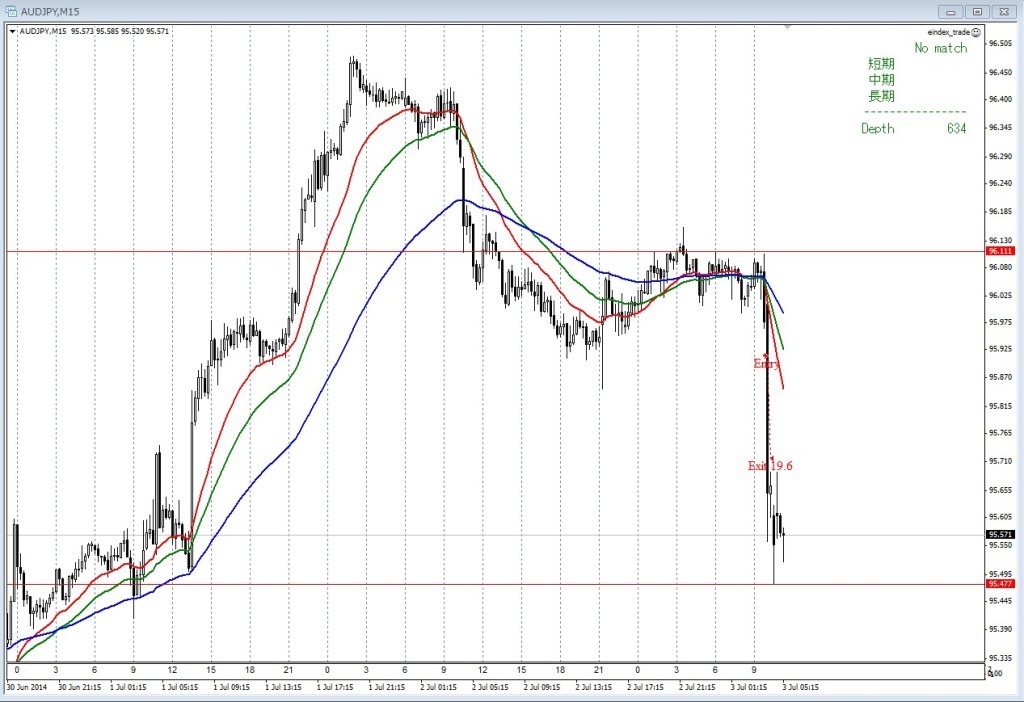Click the 2 Jul 01:15 time label

[x=438, y=687]
